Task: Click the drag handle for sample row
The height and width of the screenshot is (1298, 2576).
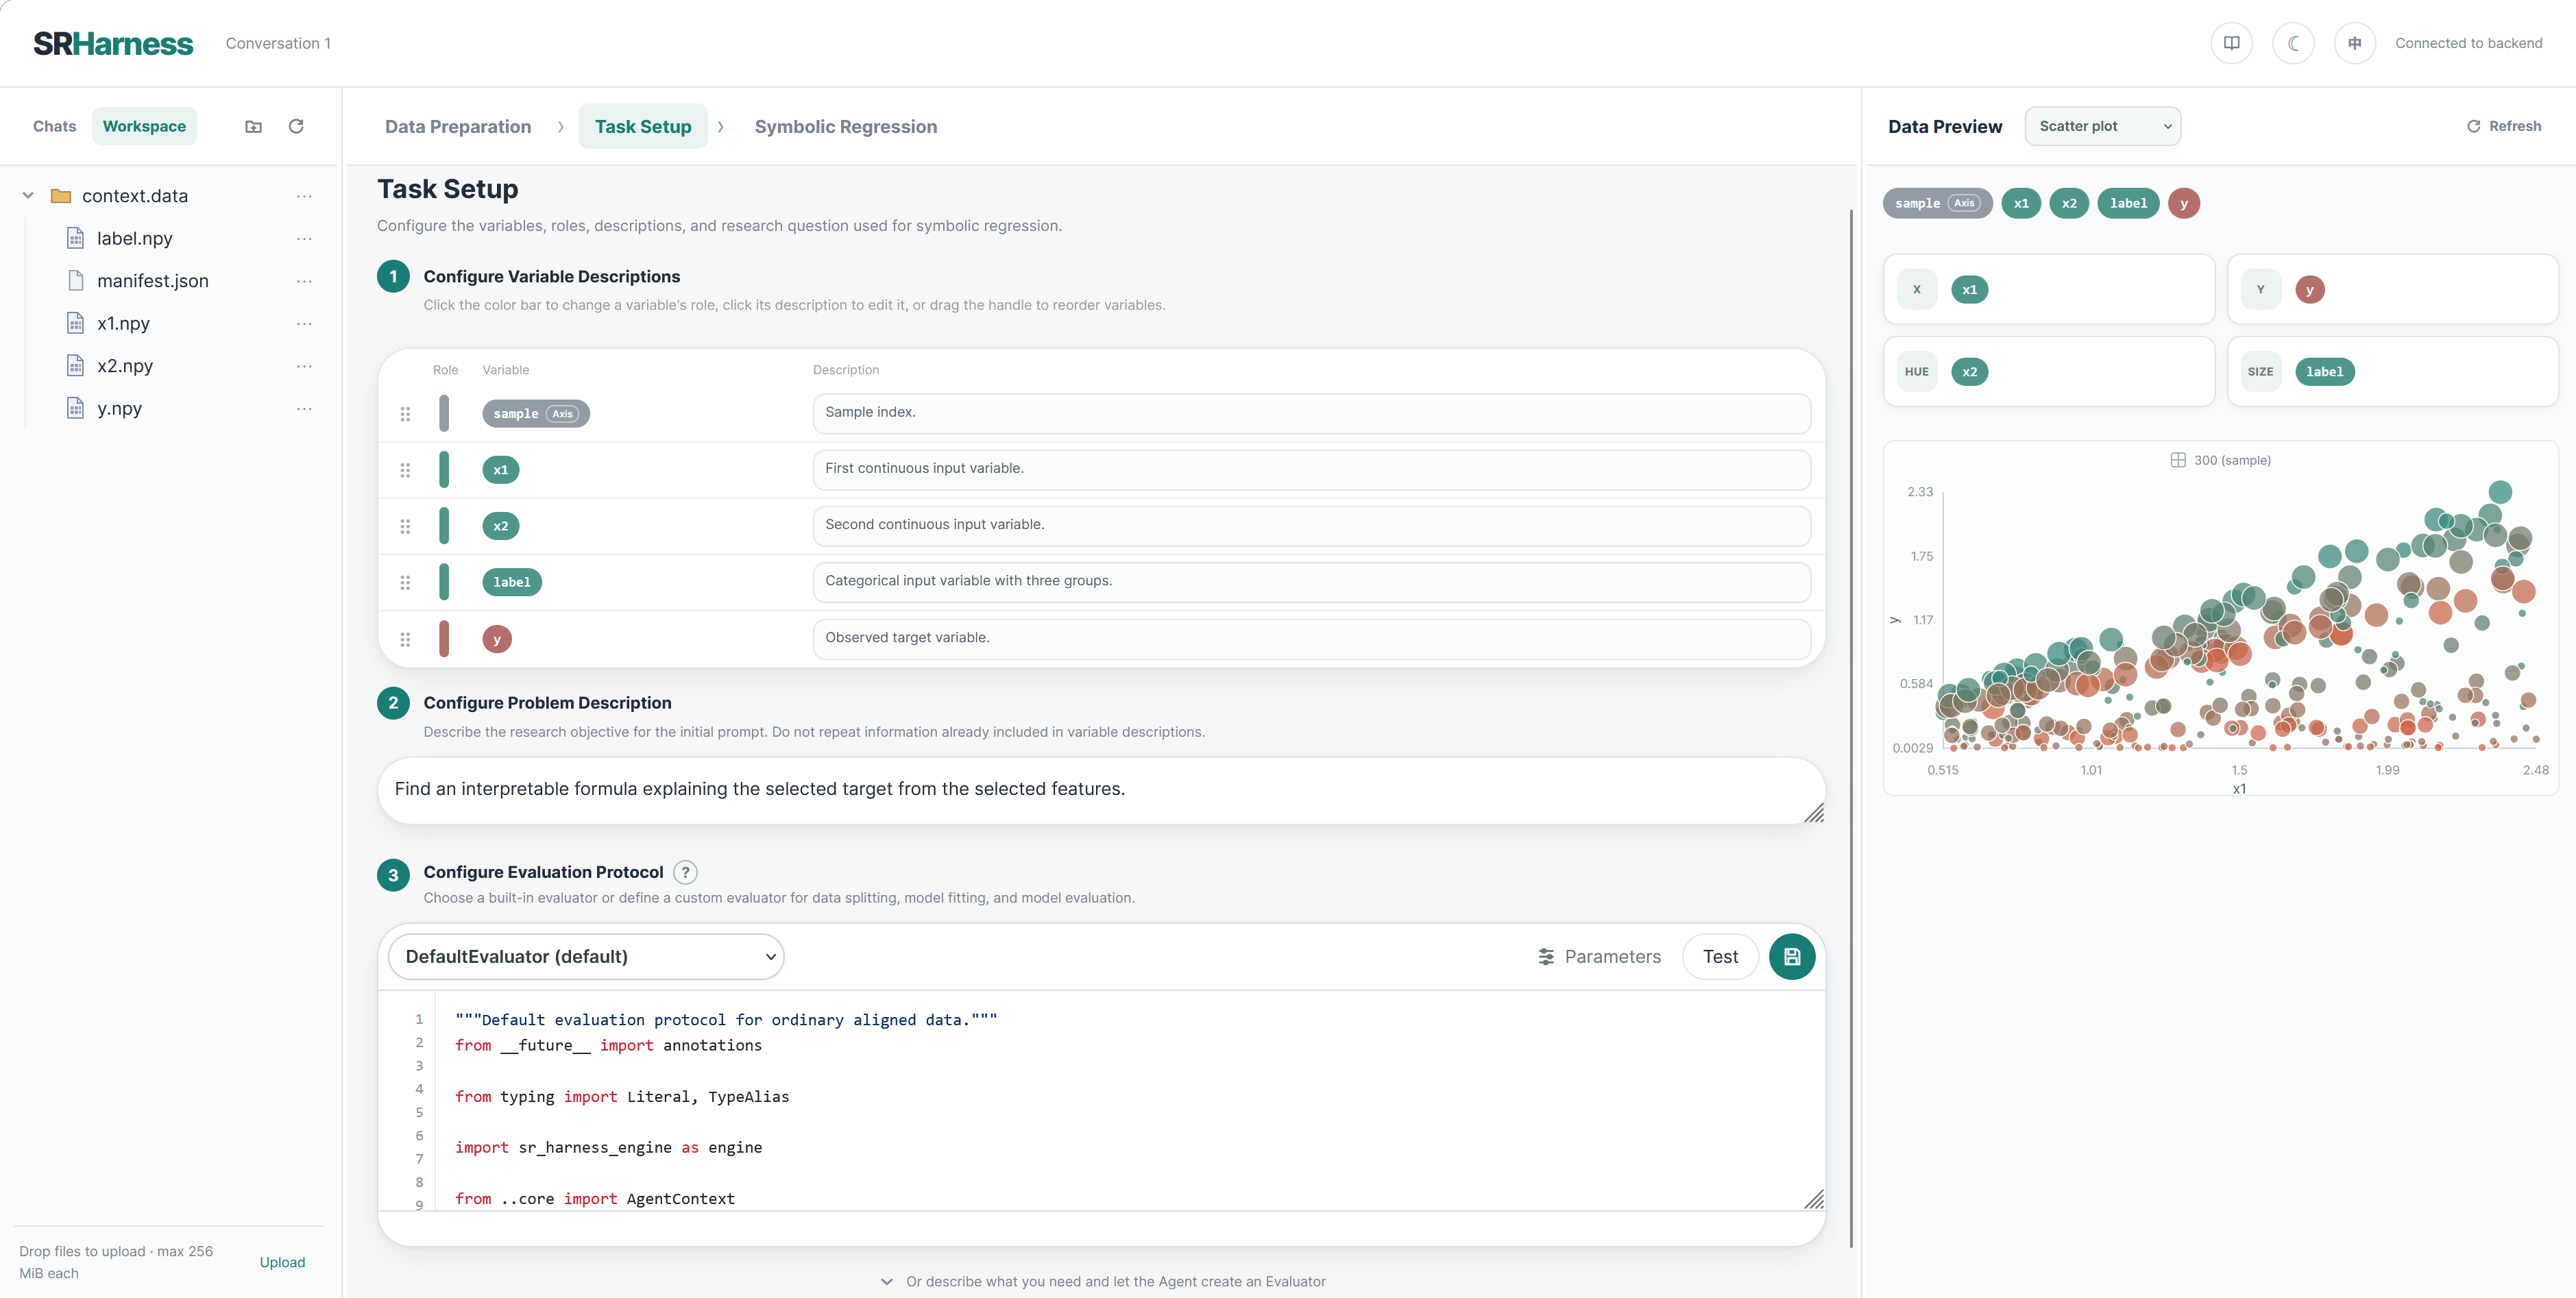Action: pyautogui.click(x=405, y=413)
